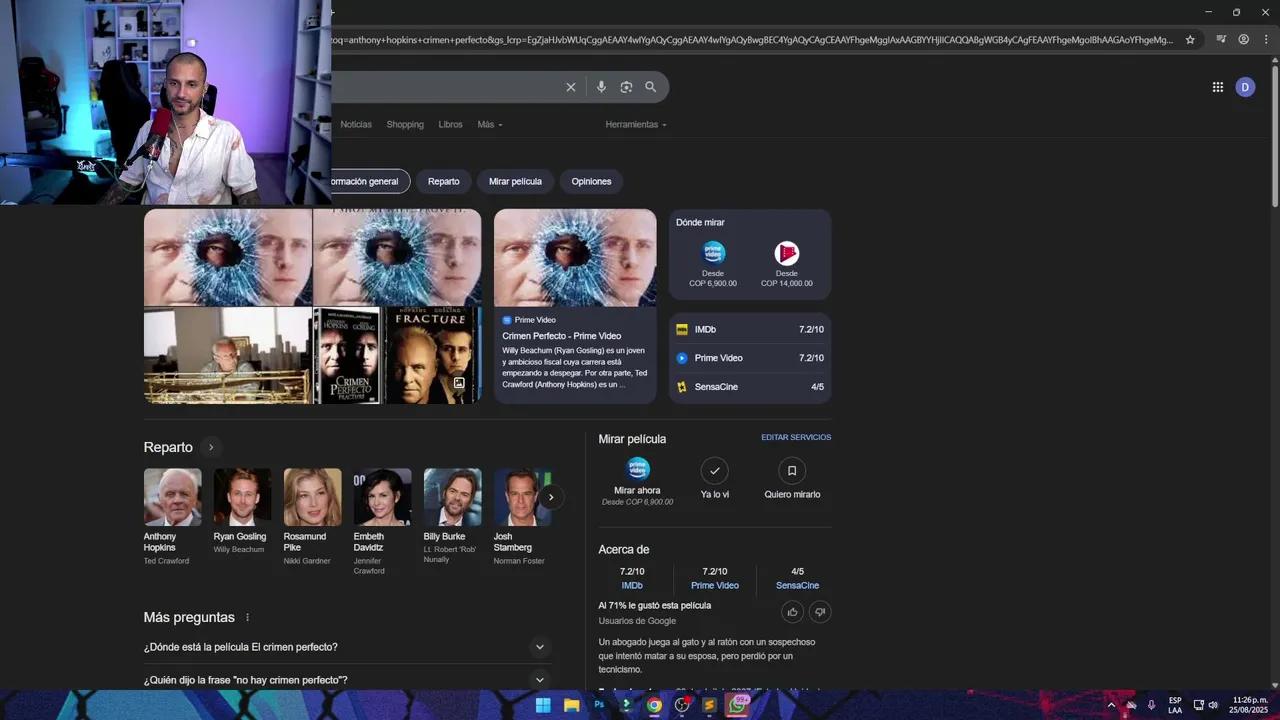This screenshot has height=720, width=1280.
Task: Open the Reparto section arrow
Action: pyautogui.click(x=210, y=447)
